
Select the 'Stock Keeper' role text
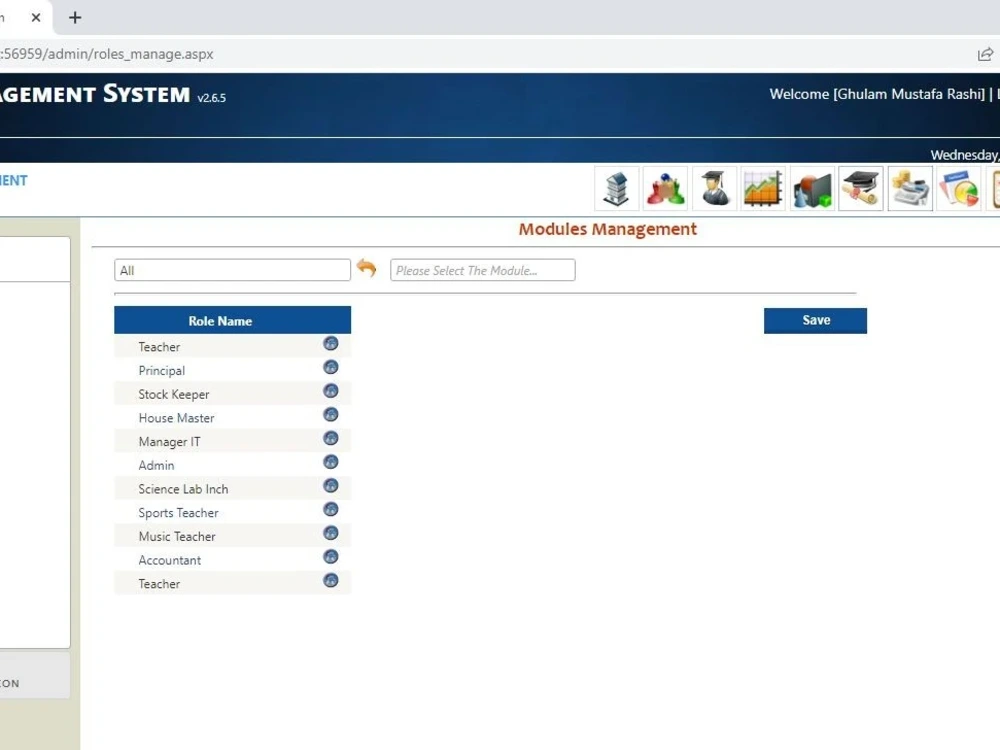coord(173,394)
